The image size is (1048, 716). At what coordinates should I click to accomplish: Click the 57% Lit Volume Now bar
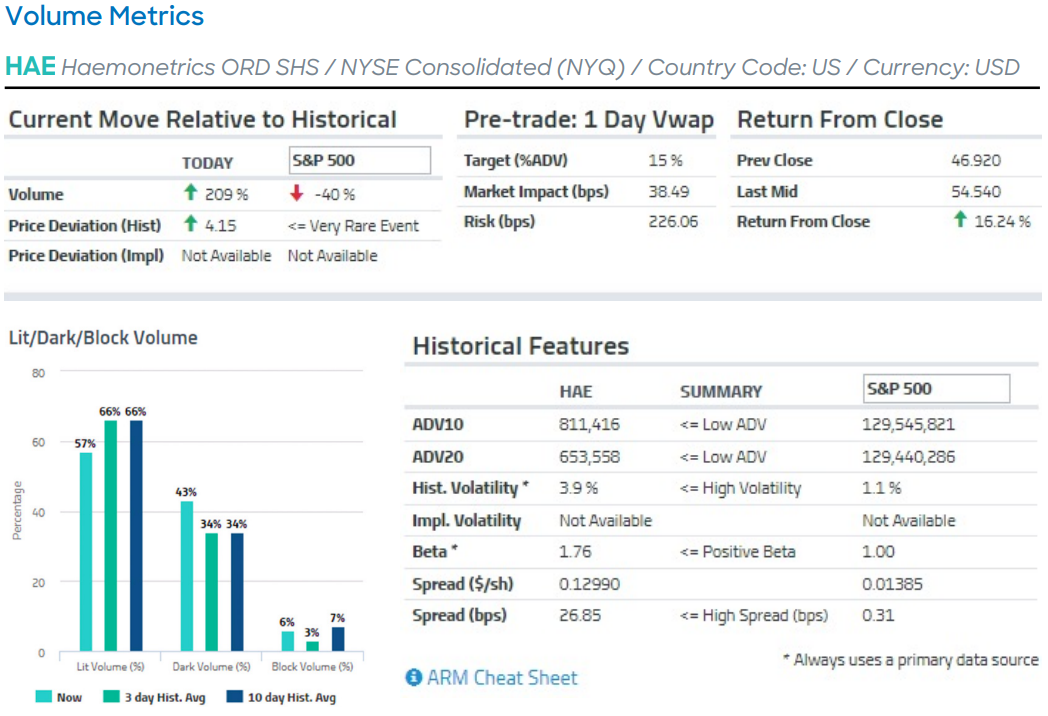[86, 552]
